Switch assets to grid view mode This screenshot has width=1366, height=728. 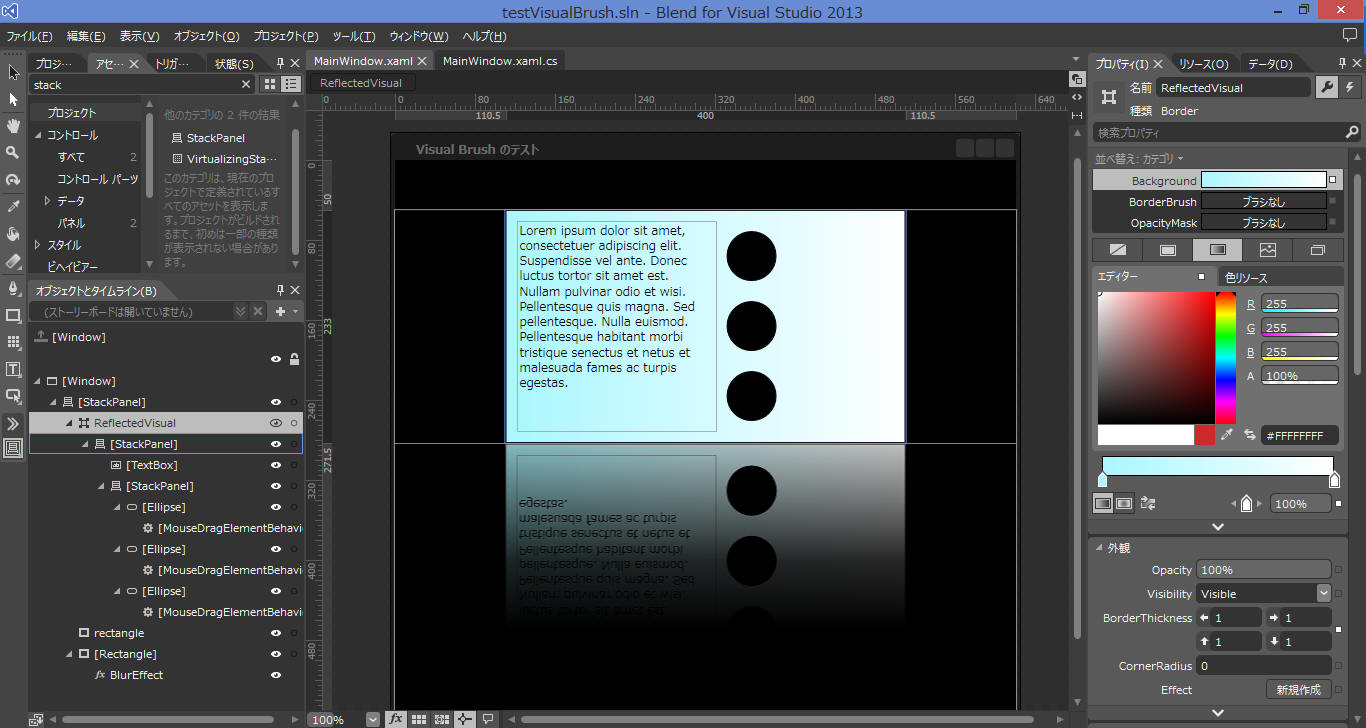[270, 85]
